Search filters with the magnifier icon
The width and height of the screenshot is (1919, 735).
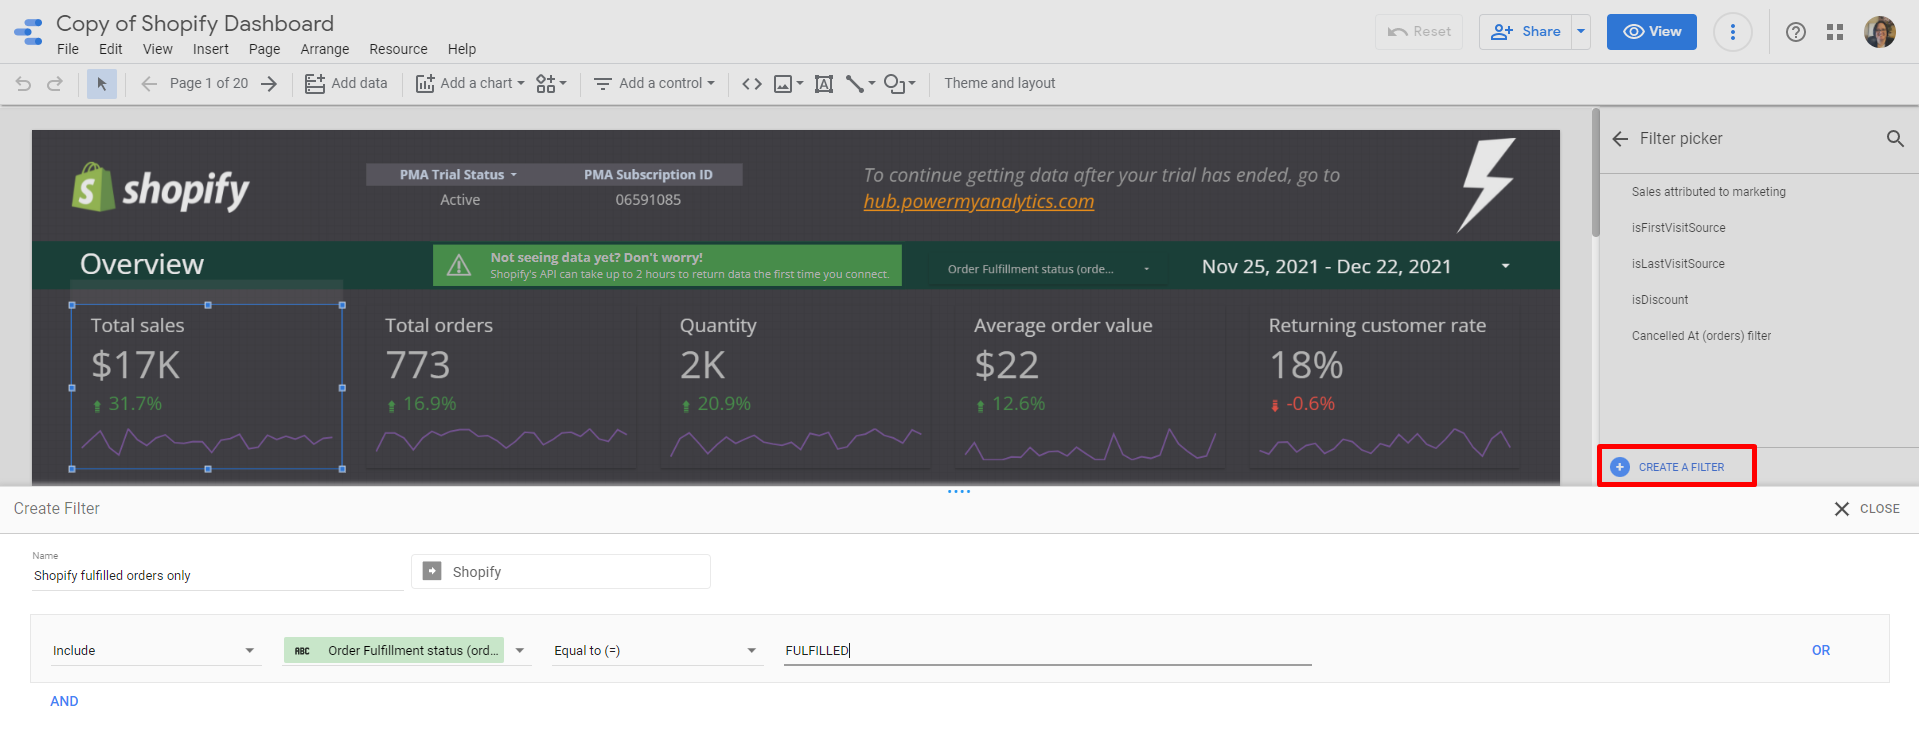click(1894, 139)
